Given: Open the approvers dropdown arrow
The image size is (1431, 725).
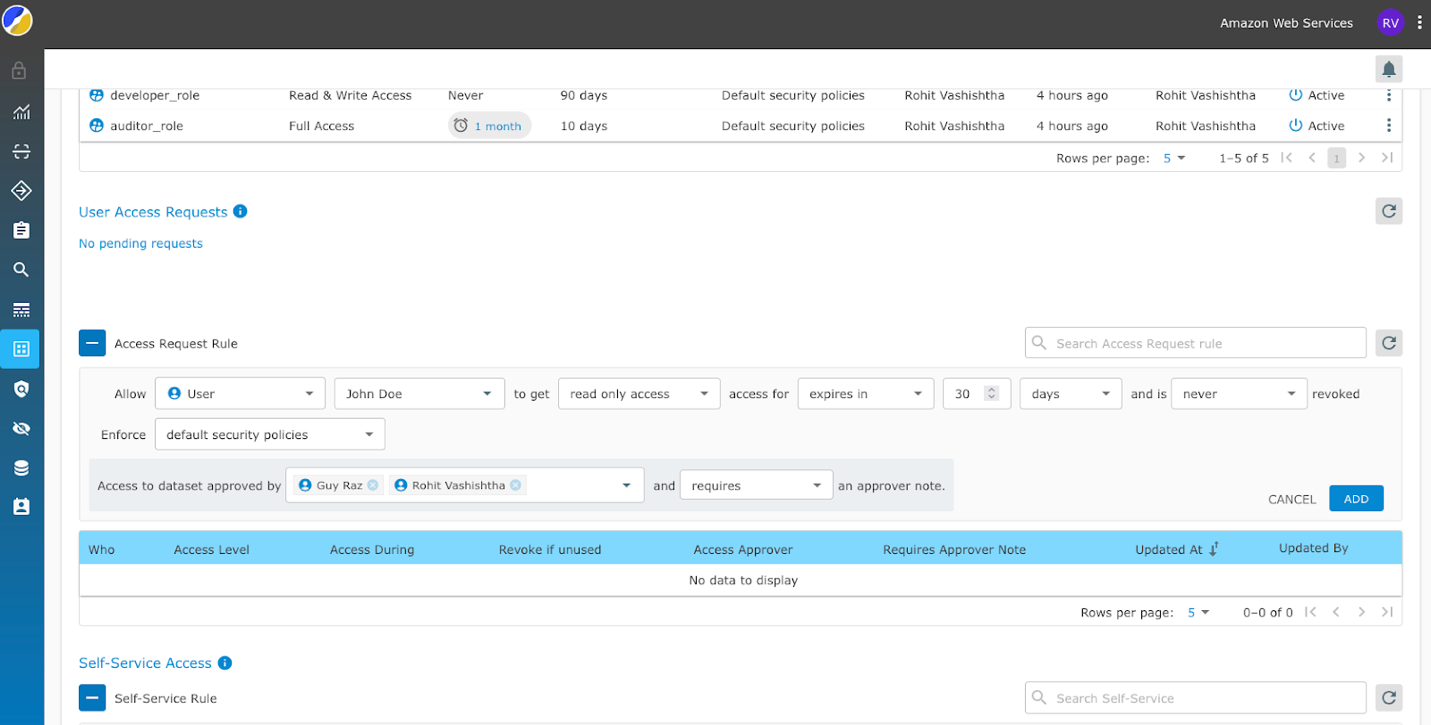Looking at the screenshot, I should tap(627, 485).
